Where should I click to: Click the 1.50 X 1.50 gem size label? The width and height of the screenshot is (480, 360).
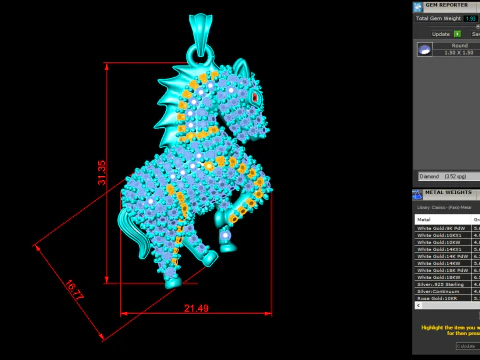[x=459, y=53]
